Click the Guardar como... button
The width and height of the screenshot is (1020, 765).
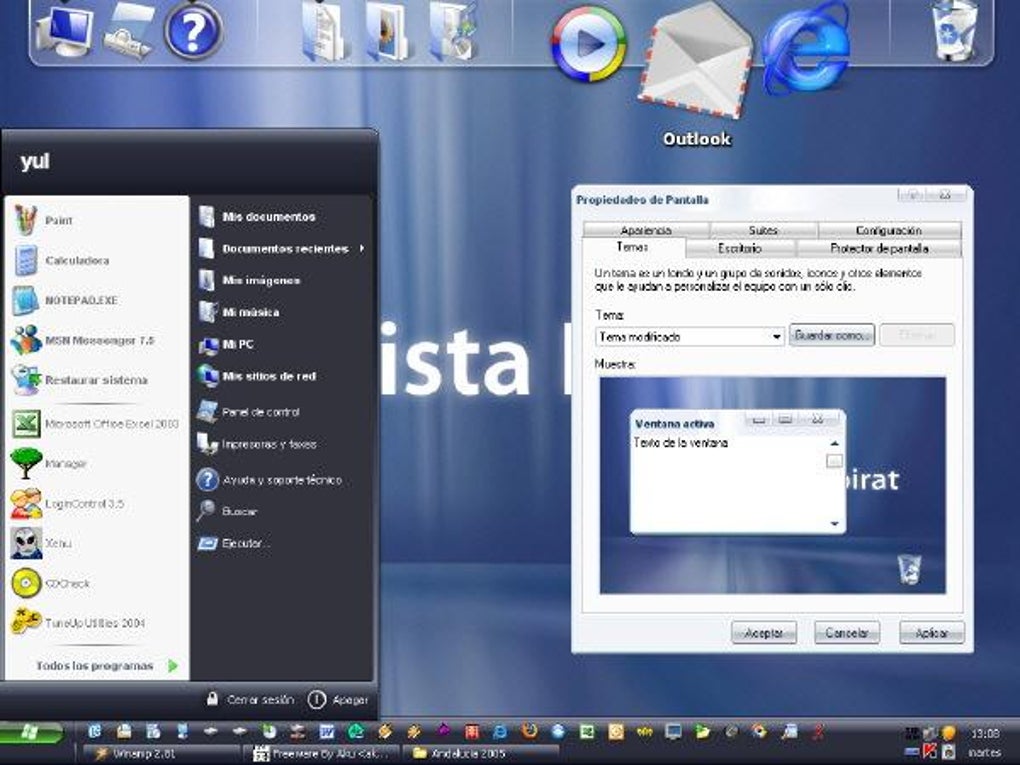click(832, 336)
